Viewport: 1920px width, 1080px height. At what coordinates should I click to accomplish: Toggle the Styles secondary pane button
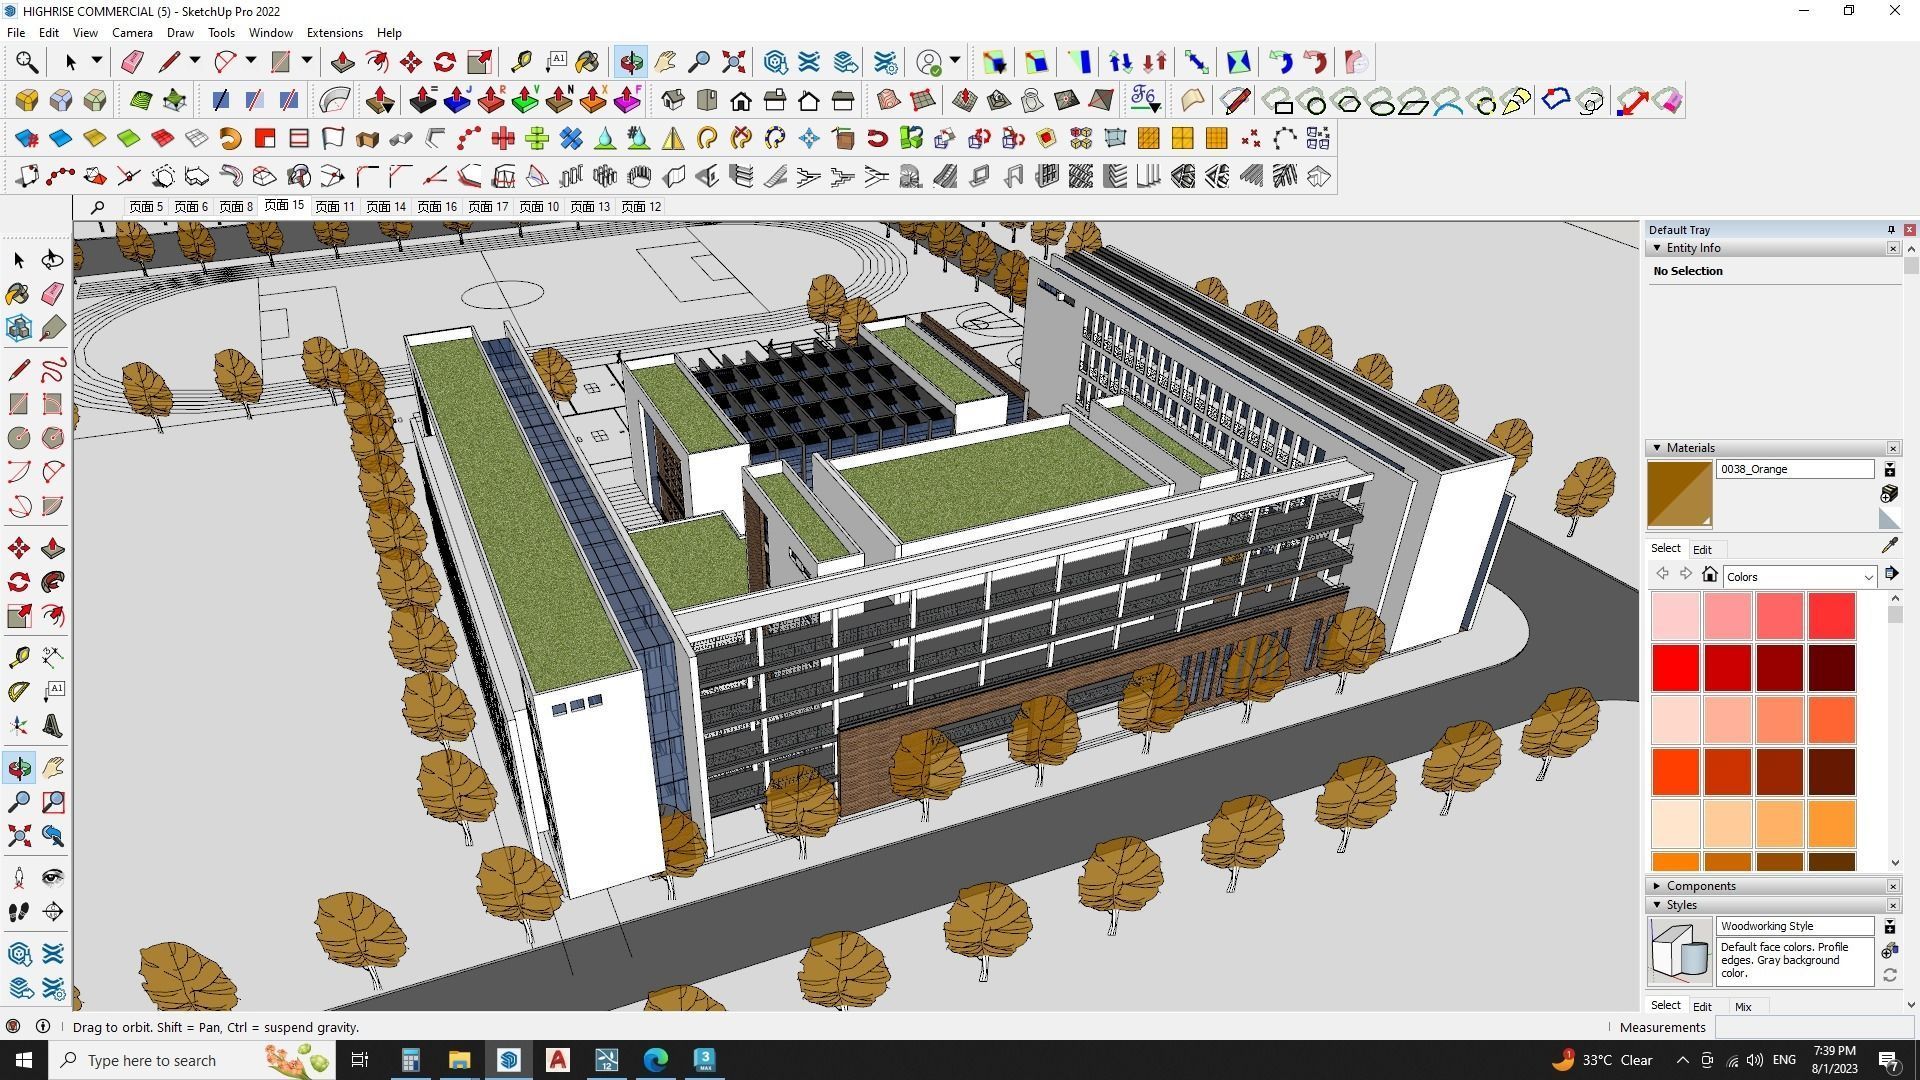tap(1890, 926)
